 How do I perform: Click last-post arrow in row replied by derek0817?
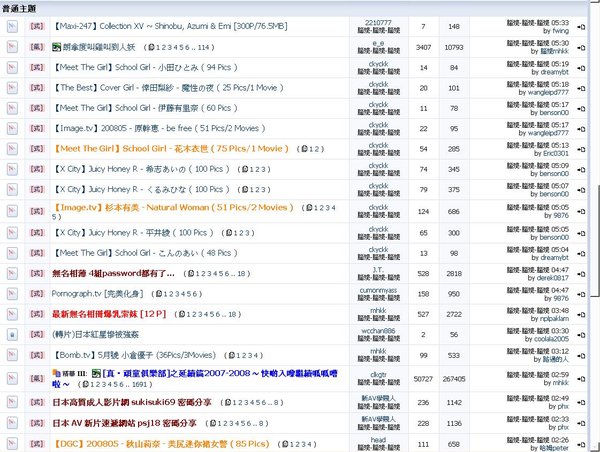click(x=581, y=274)
